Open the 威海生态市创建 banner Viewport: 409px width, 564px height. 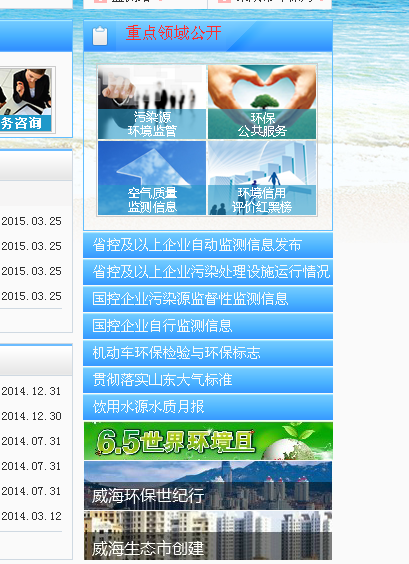point(208,536)
